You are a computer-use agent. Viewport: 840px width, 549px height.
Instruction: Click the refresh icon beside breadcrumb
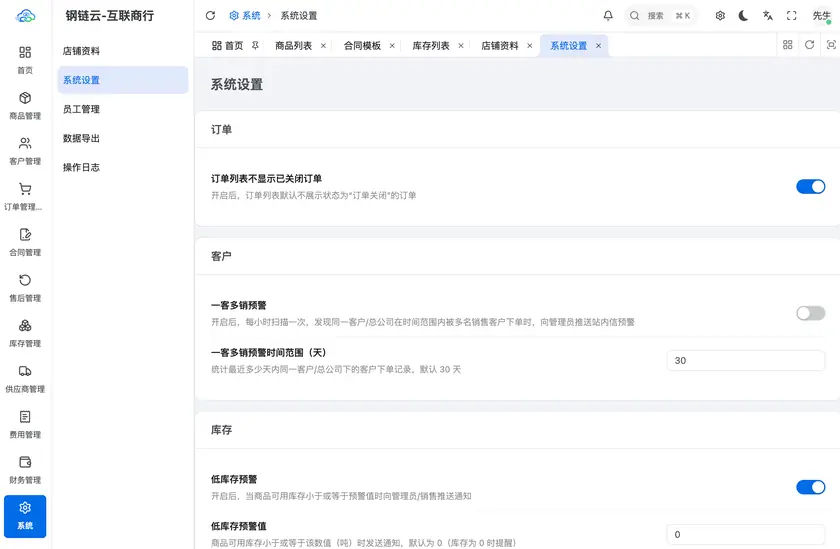pyautogui.click(x=211, y=16)
